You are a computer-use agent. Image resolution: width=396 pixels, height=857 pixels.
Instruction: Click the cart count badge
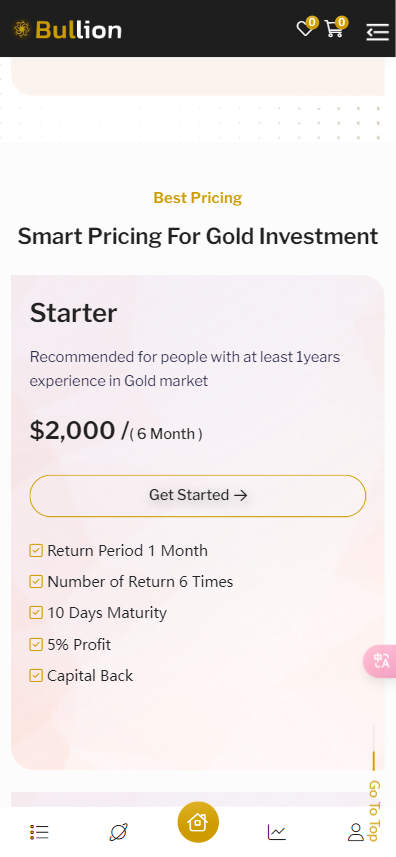[341, 22]
